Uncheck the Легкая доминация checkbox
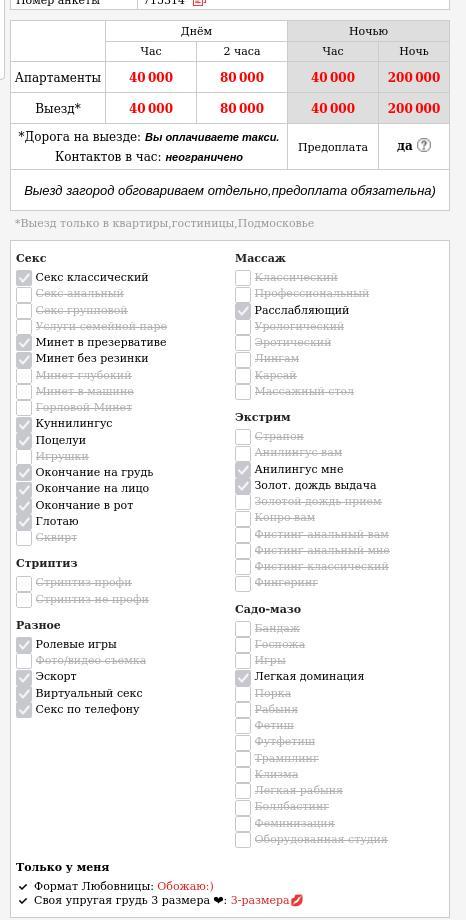 point(243,678)
